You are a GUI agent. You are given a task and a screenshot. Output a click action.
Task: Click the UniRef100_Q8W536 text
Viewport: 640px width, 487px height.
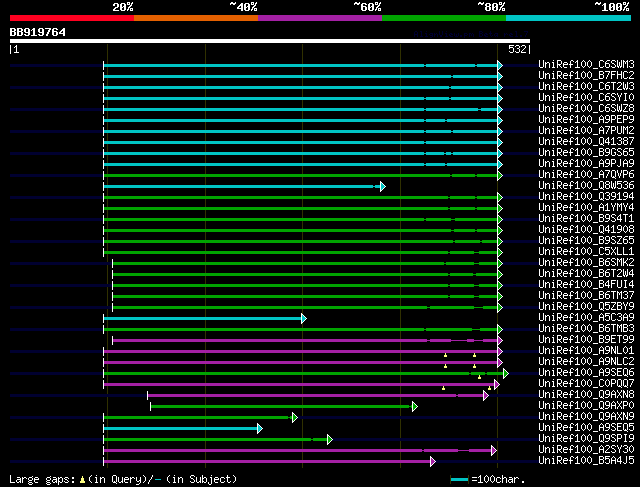pos(586,185)
